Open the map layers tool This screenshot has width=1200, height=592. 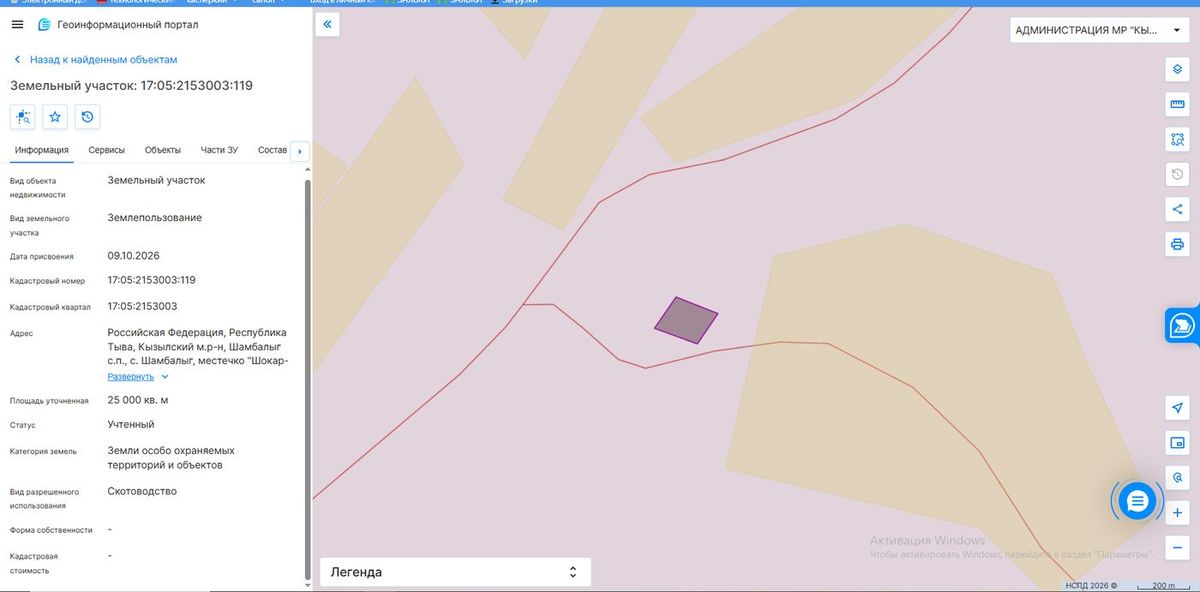click(1177, 70)
